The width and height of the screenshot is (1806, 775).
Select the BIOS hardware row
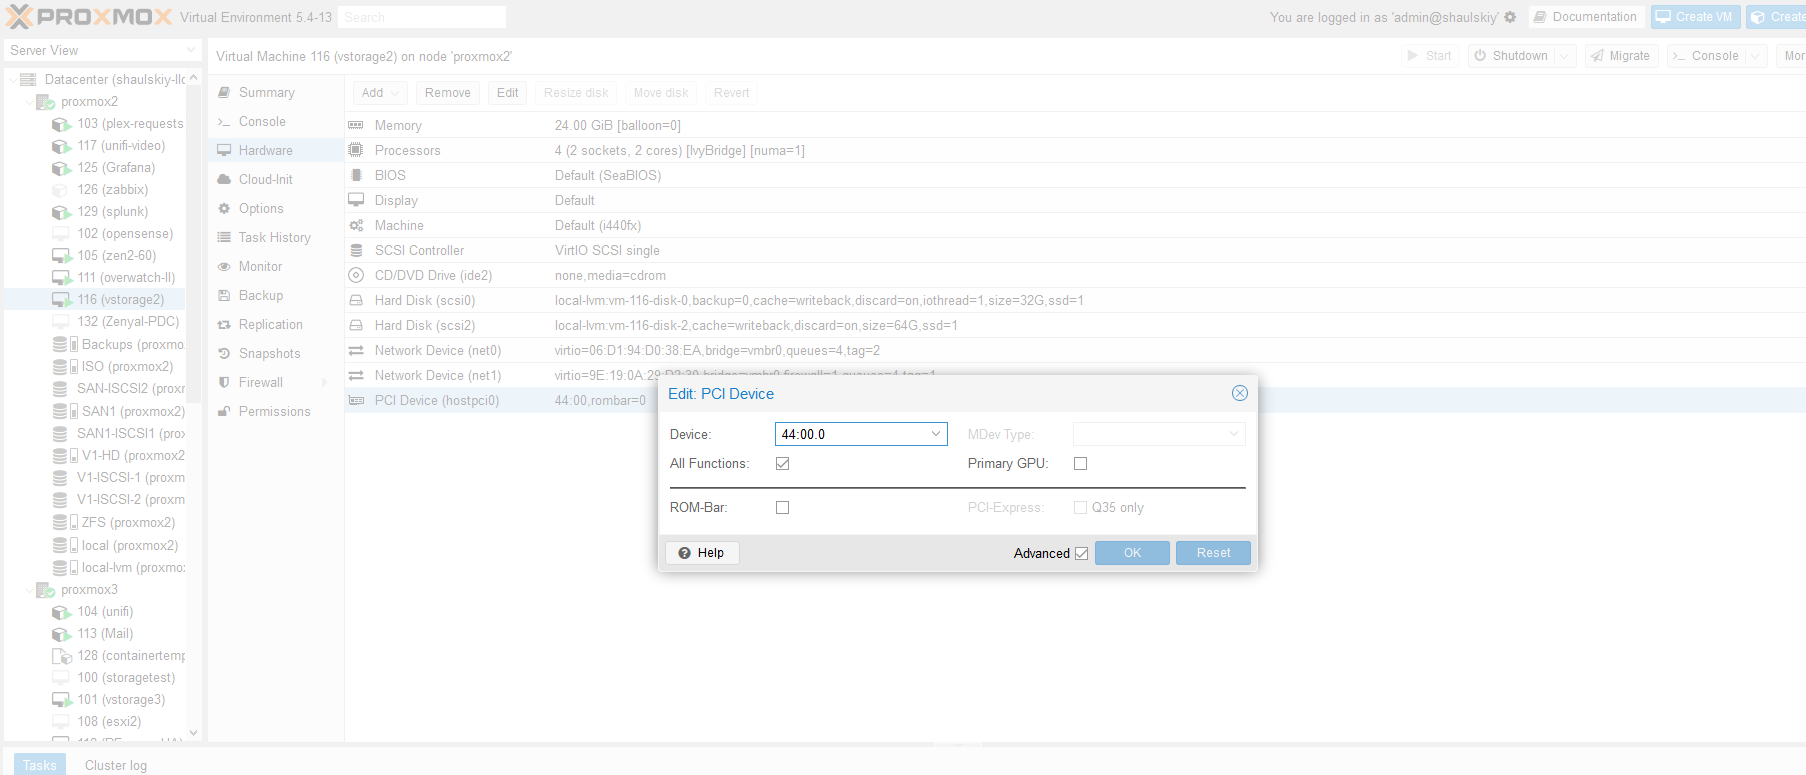(x=1075, y=176)
